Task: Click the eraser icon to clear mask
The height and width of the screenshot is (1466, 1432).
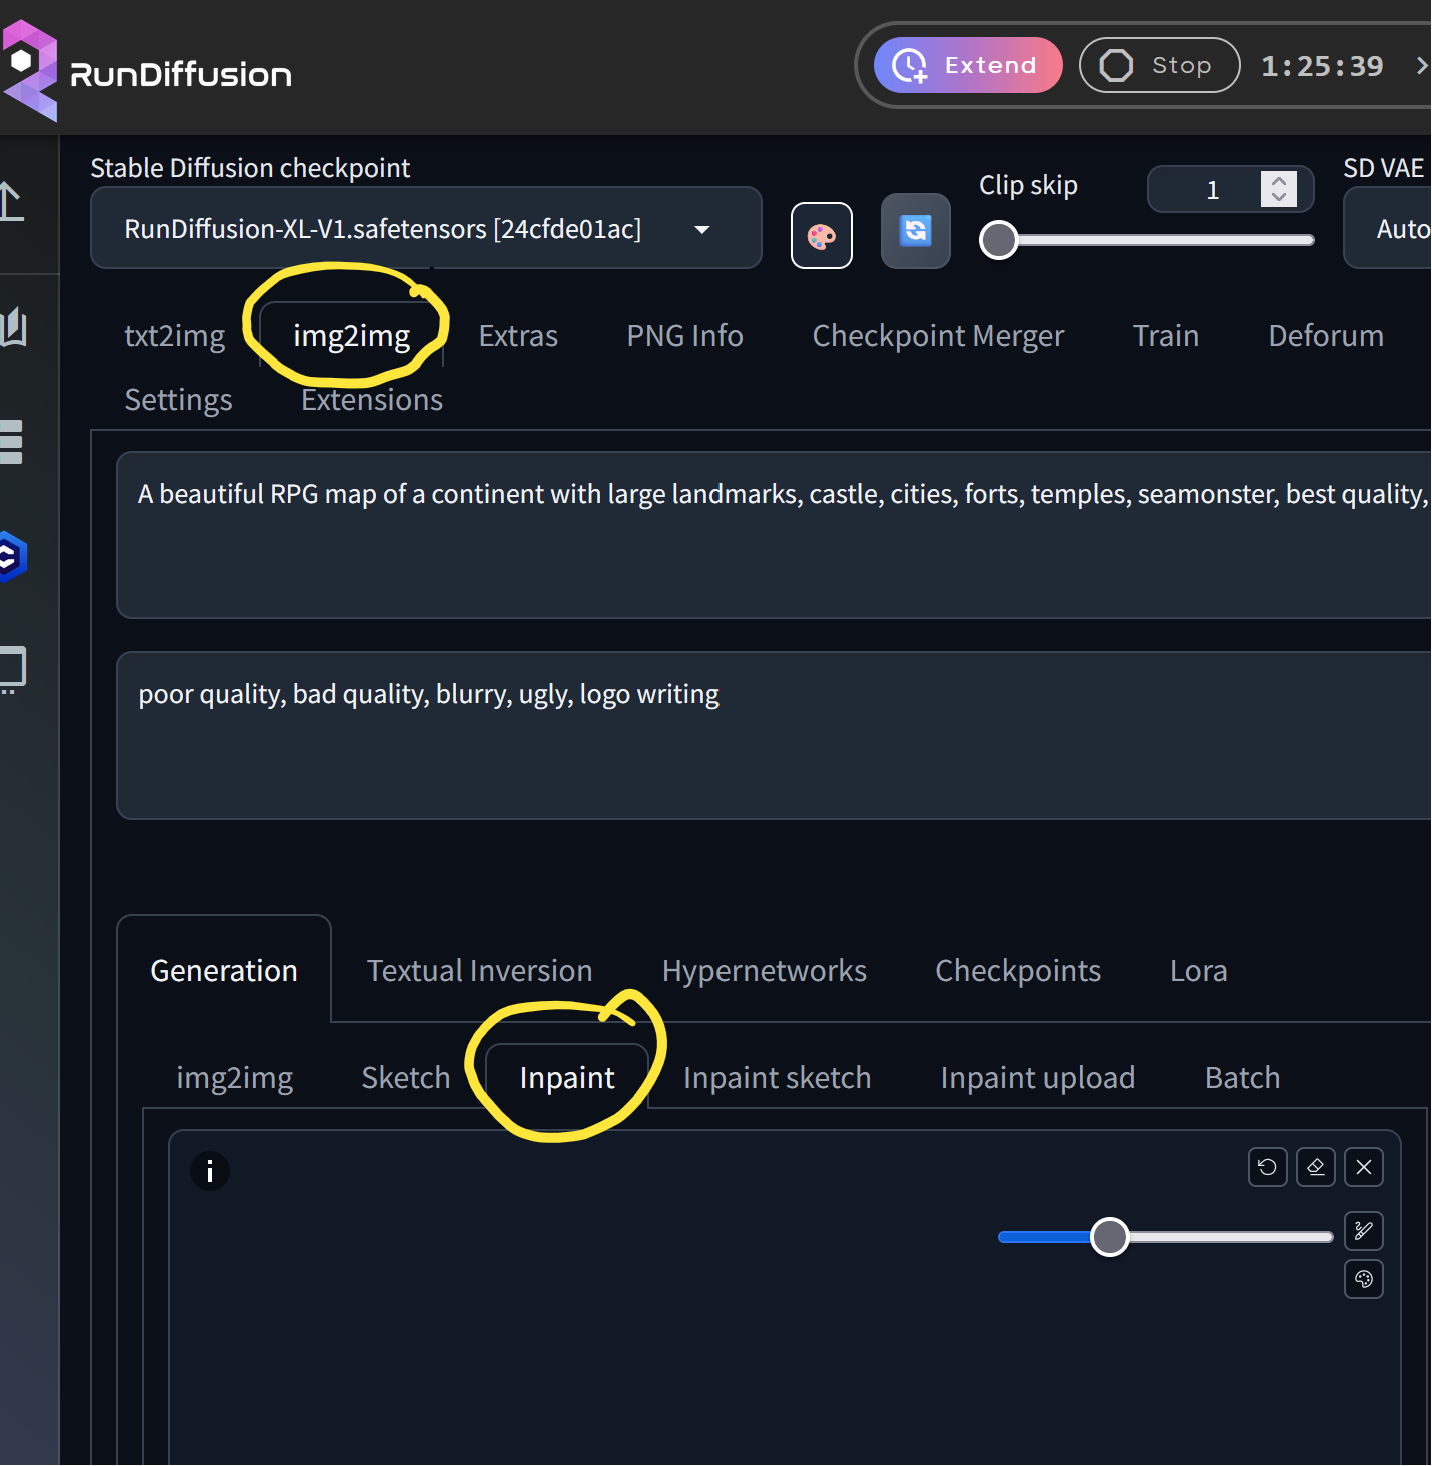Action: [1316, 1167]
